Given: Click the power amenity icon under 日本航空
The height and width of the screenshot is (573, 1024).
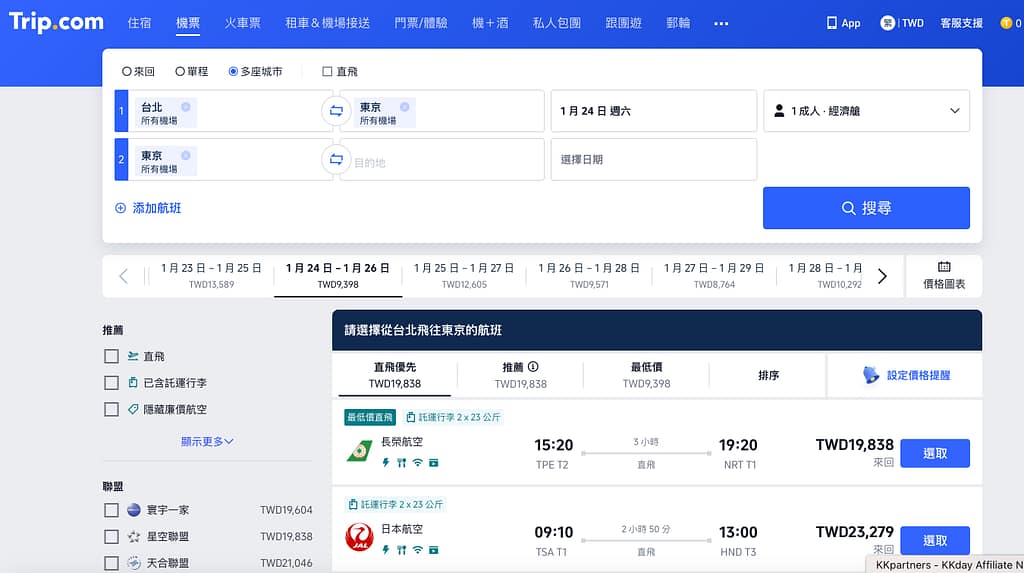Looking at the screenshot, I should pyautogui.click(x=386, y=550).
